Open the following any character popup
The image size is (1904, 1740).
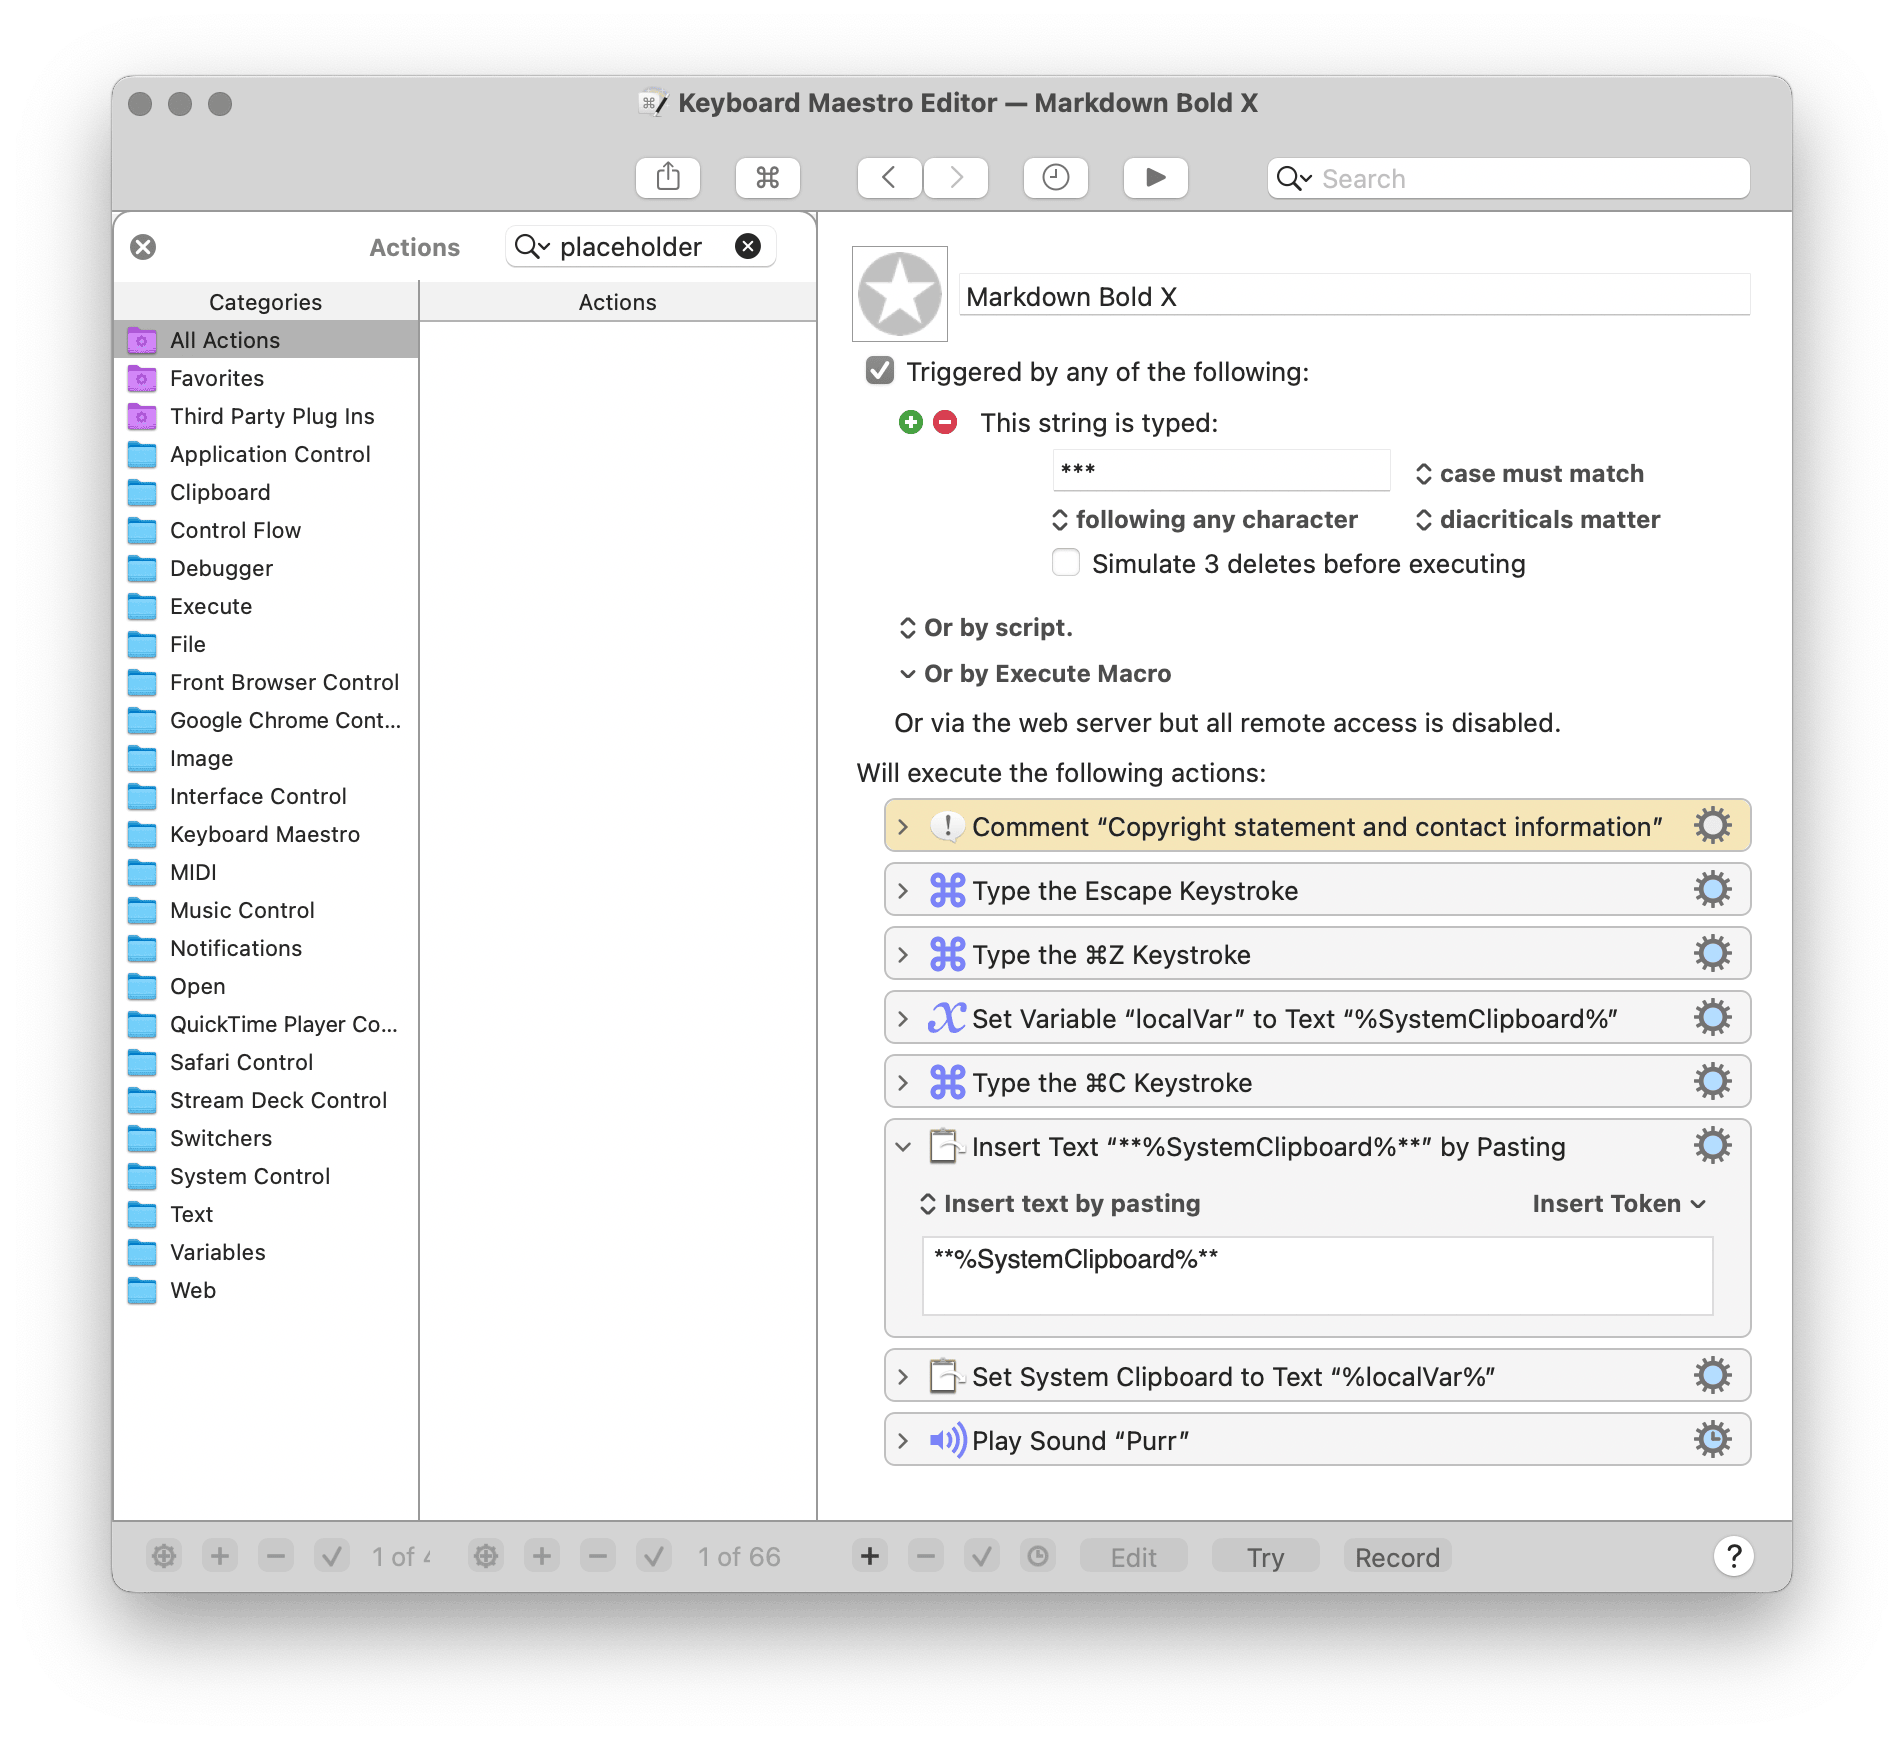pyautogui.click(x=1205, y=519)
